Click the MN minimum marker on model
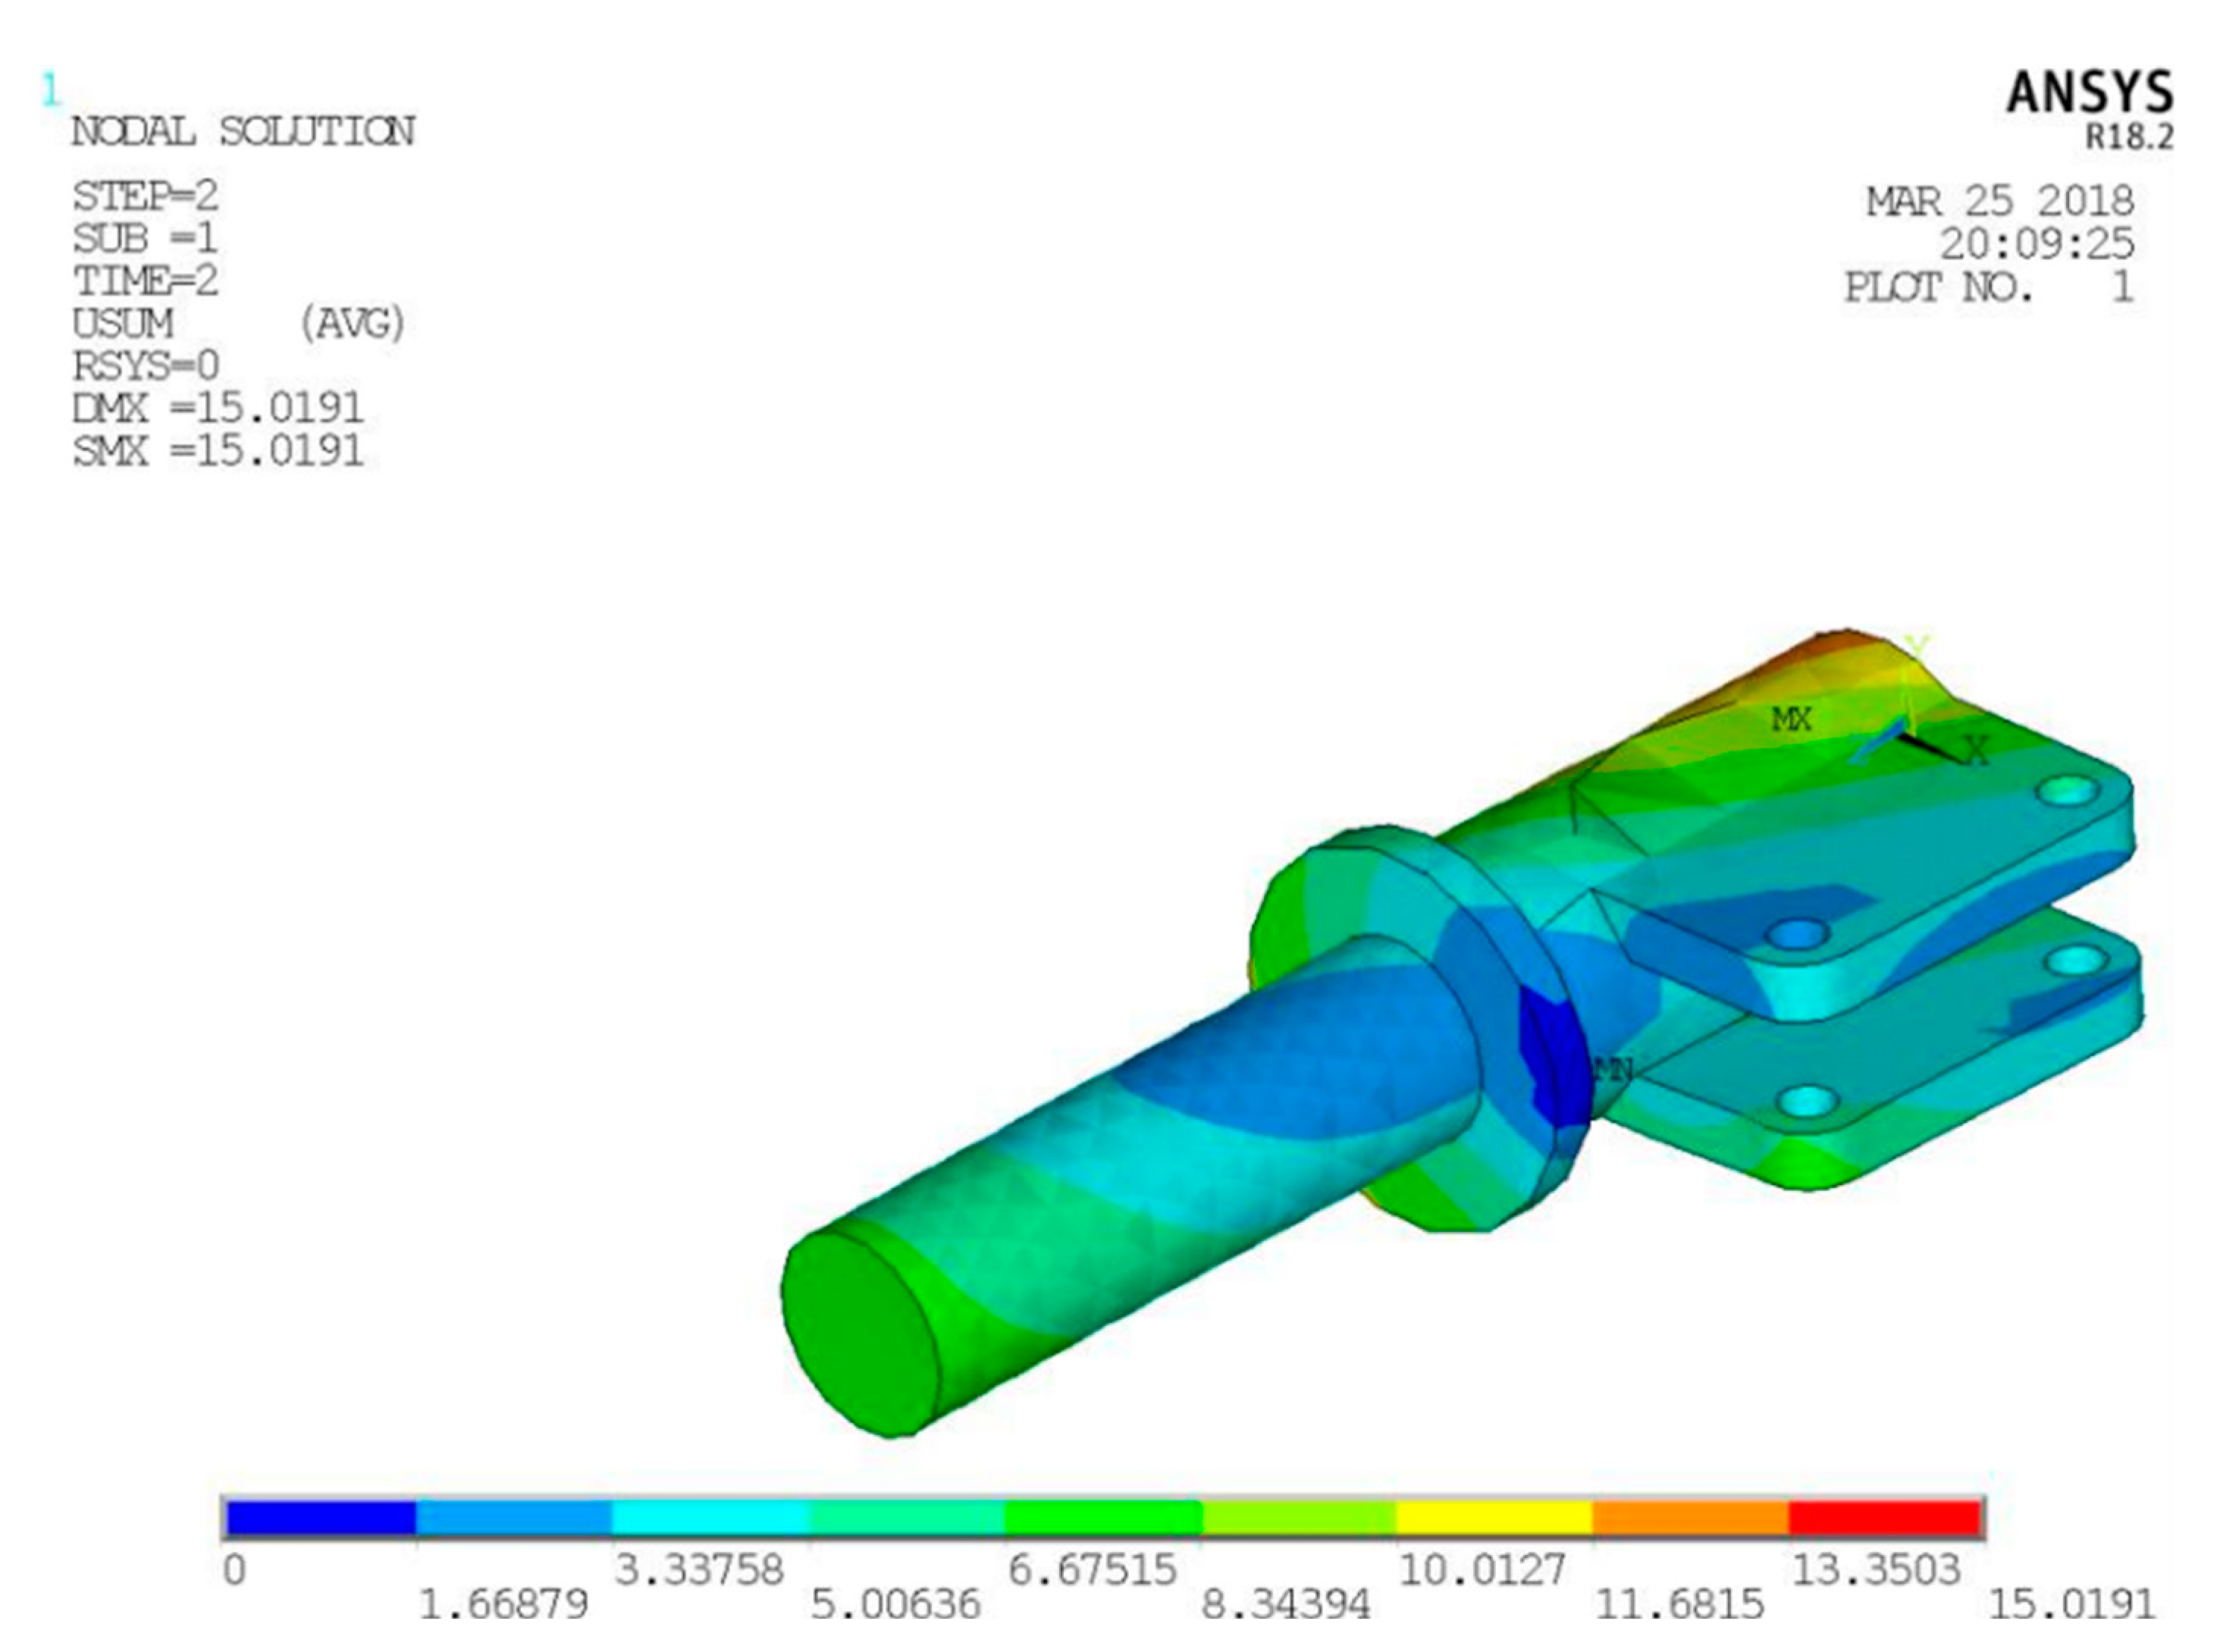Screen dimensions: 2220x1652 [x=1611, y=1071]
